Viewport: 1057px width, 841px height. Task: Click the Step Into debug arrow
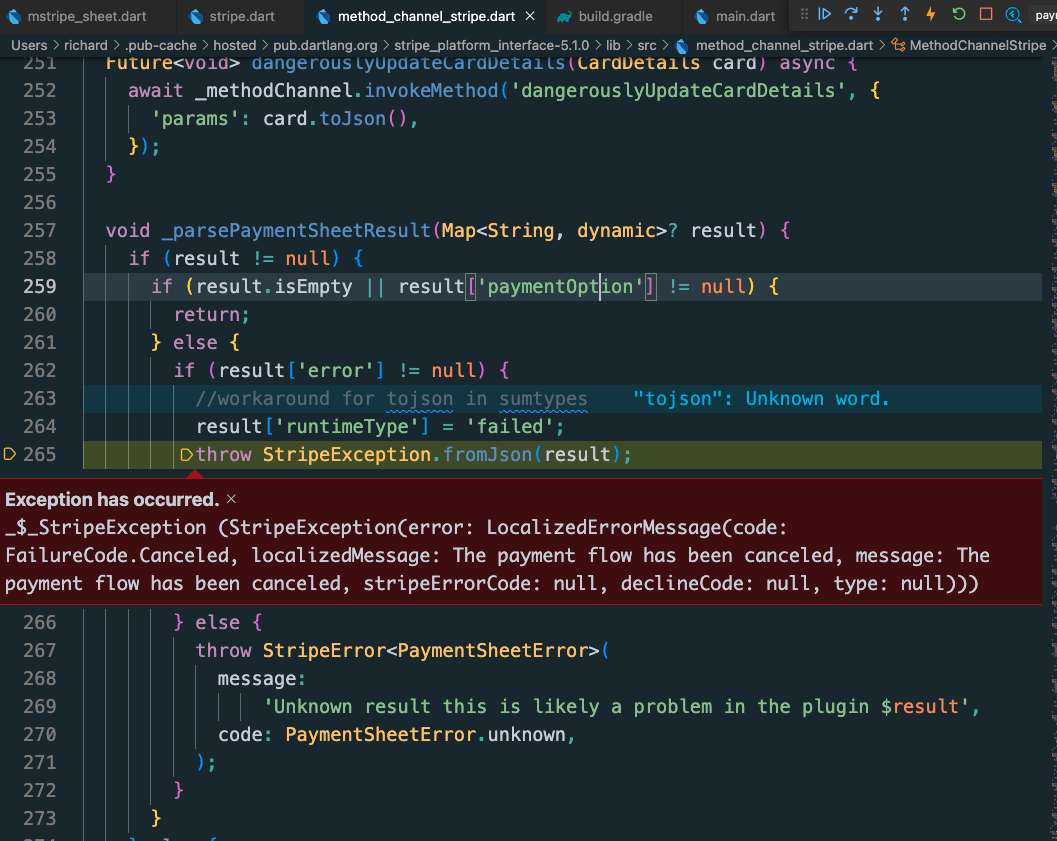878,15
